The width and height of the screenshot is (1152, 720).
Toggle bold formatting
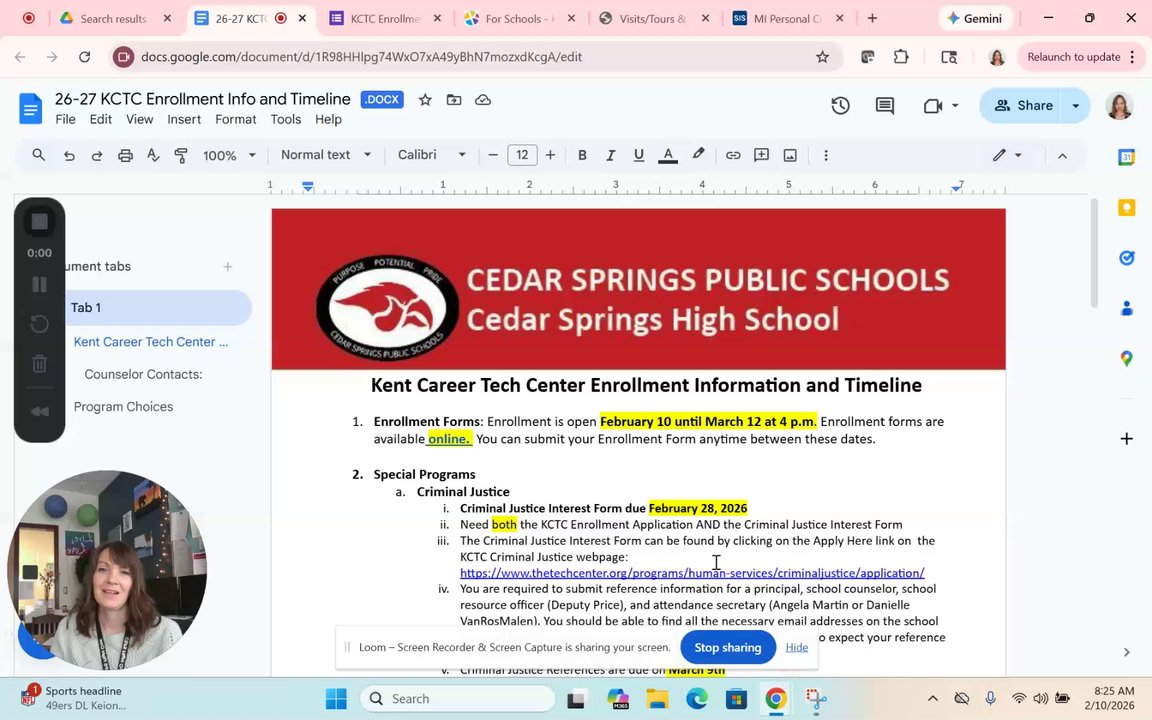tap(582, 155)
